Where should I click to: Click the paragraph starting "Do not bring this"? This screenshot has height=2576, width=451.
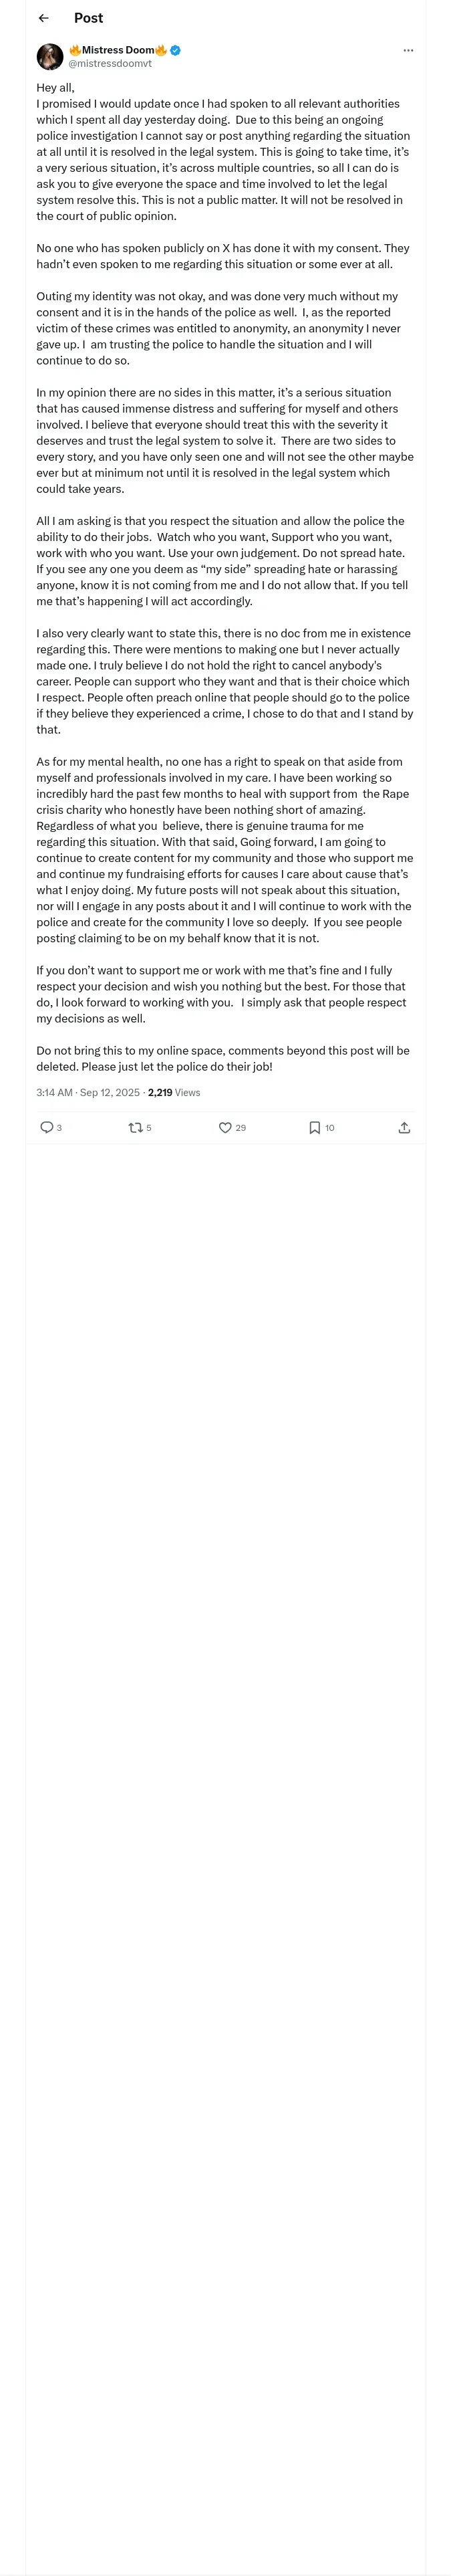tap(222, 1058)
